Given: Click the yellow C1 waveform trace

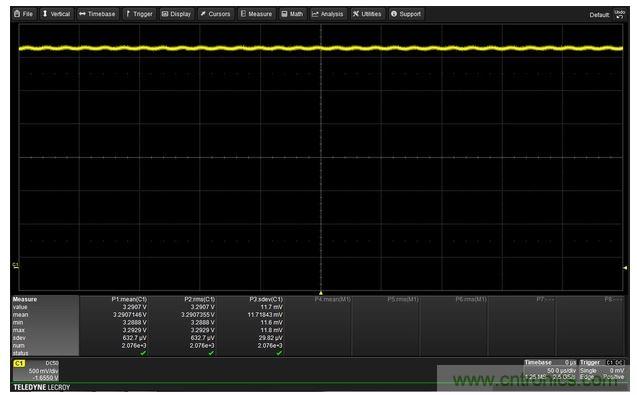Looking at the screenshot, I should [321, 48].
